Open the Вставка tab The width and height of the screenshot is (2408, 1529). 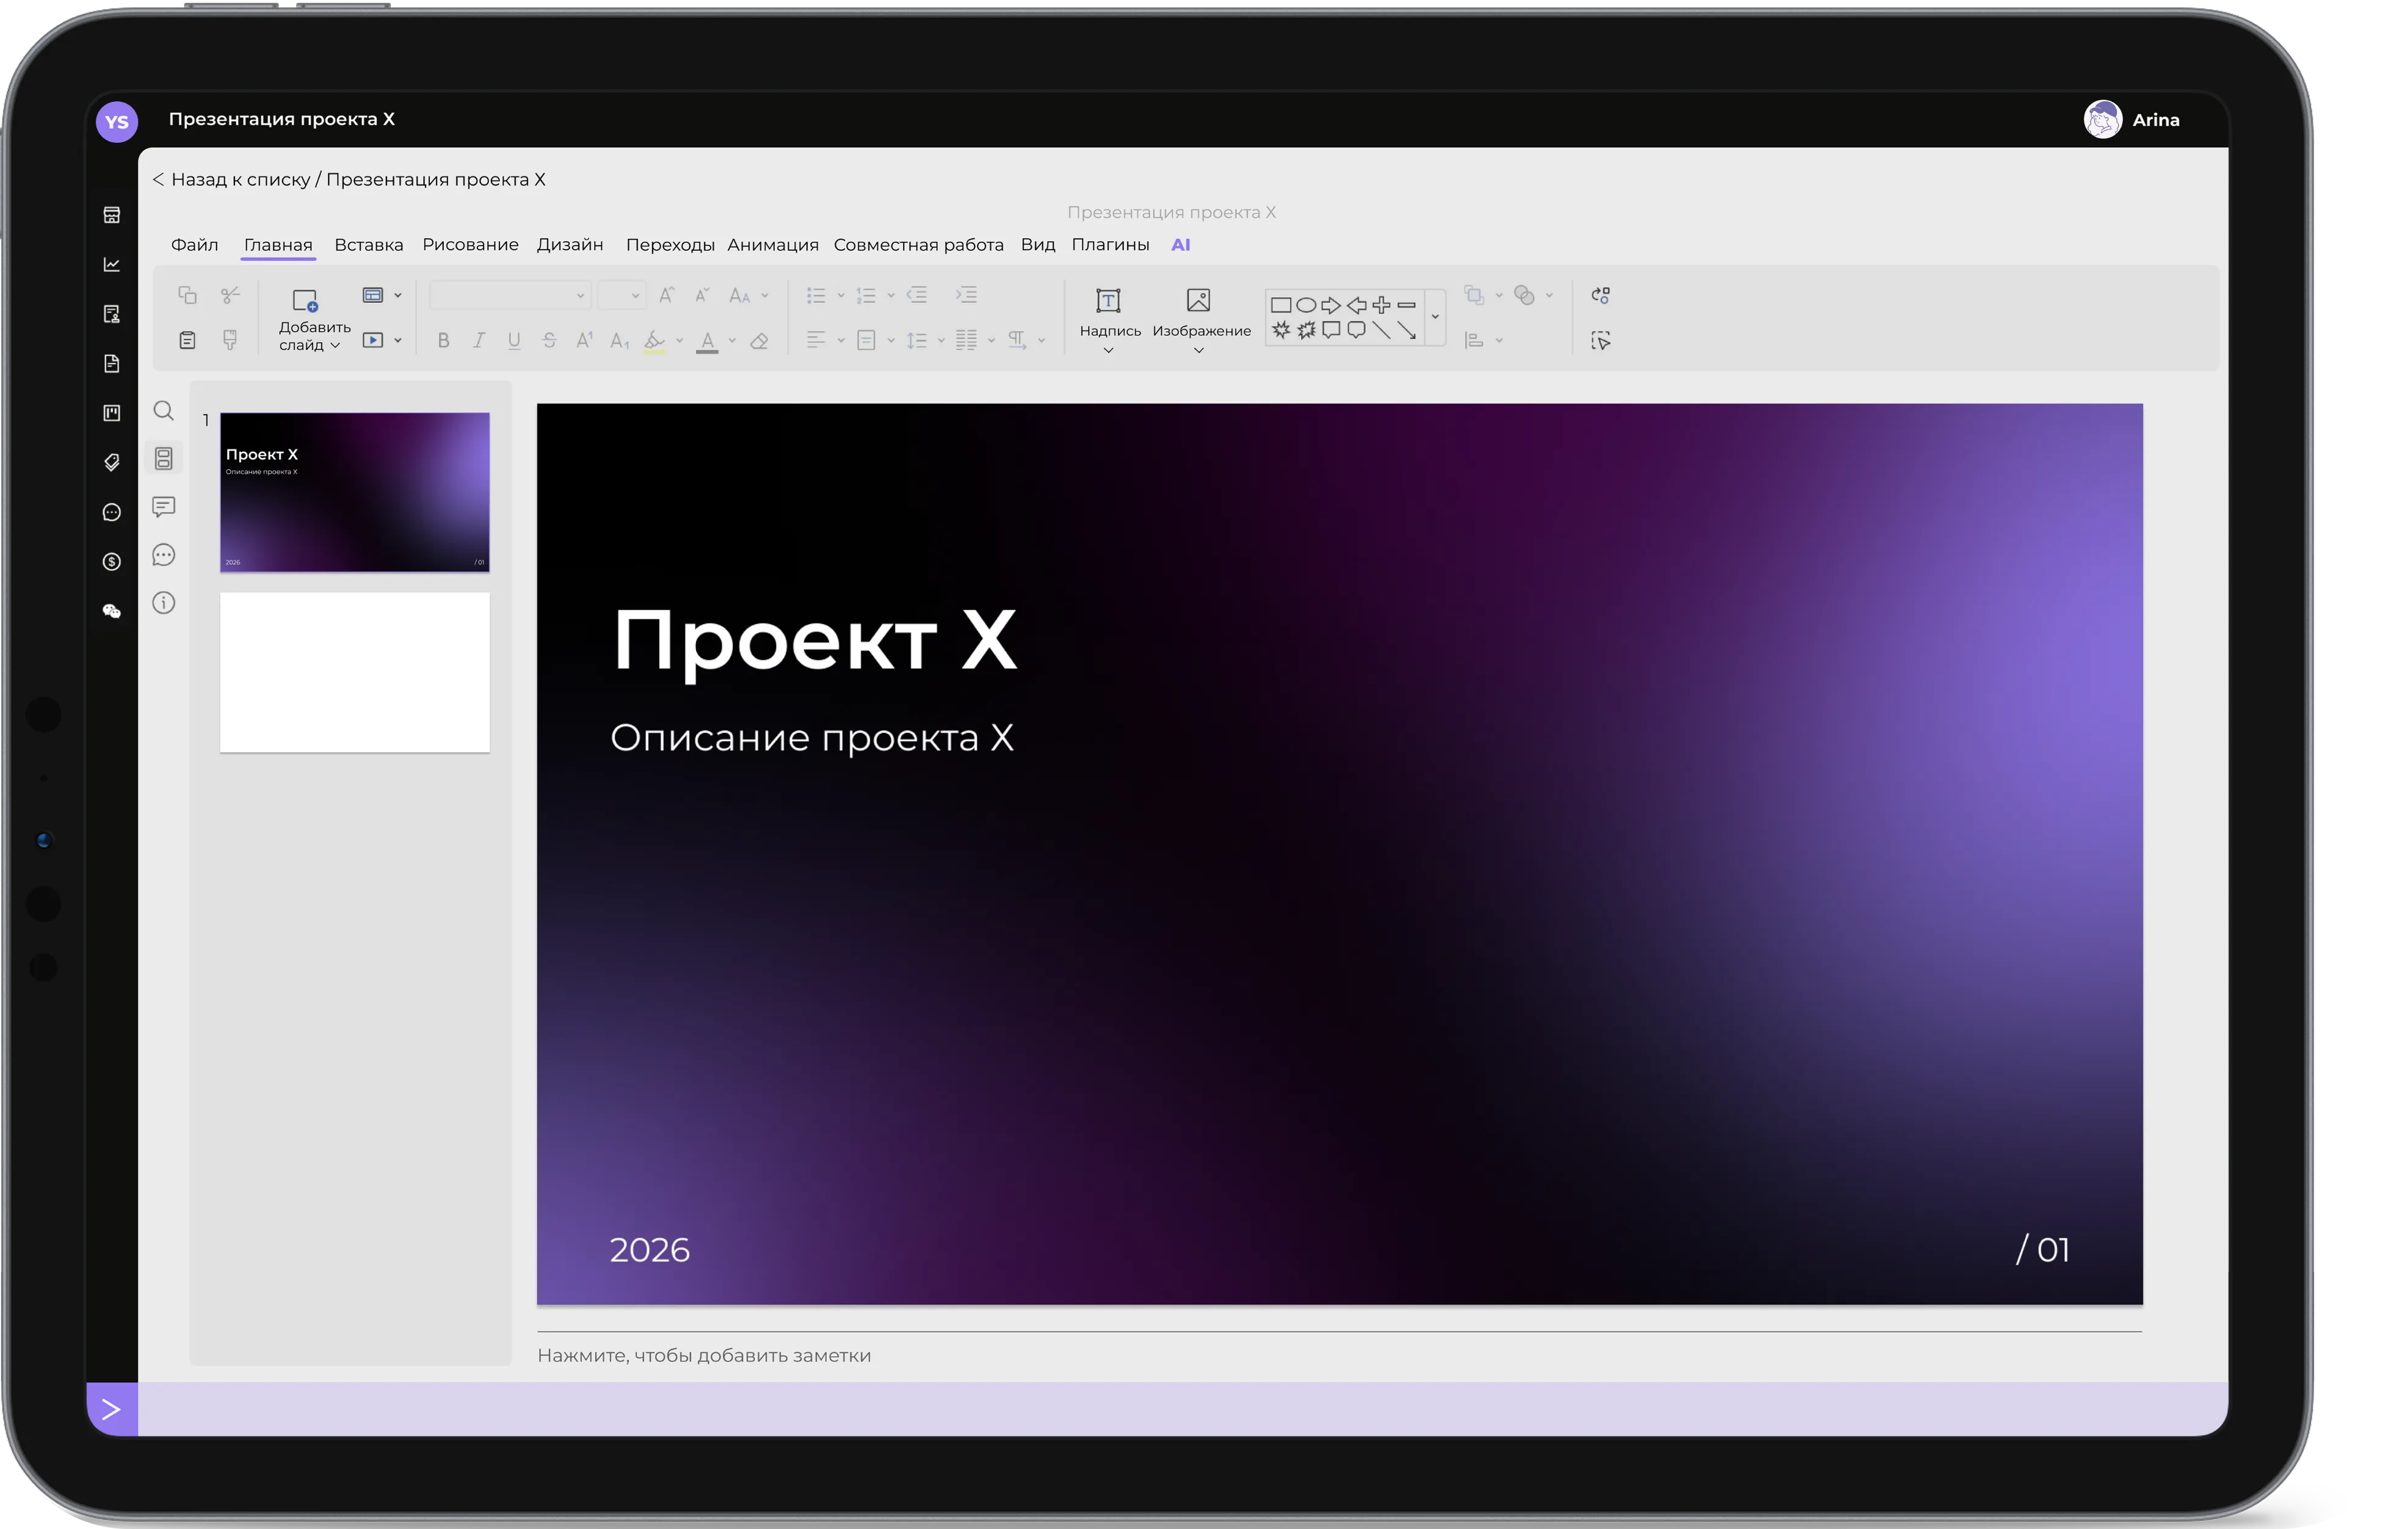click(368, 245)
